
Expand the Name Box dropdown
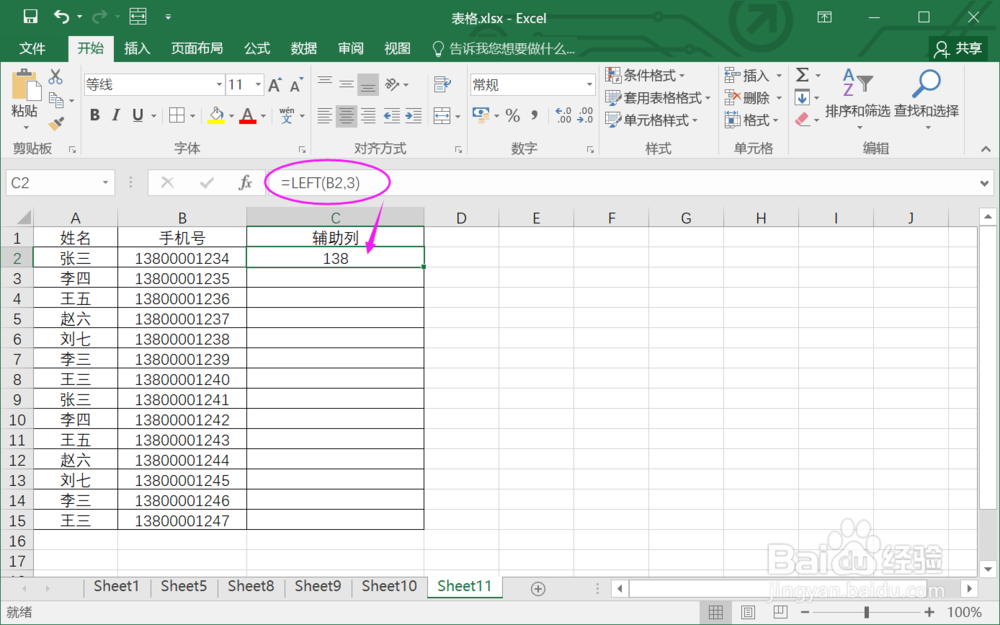105,183
